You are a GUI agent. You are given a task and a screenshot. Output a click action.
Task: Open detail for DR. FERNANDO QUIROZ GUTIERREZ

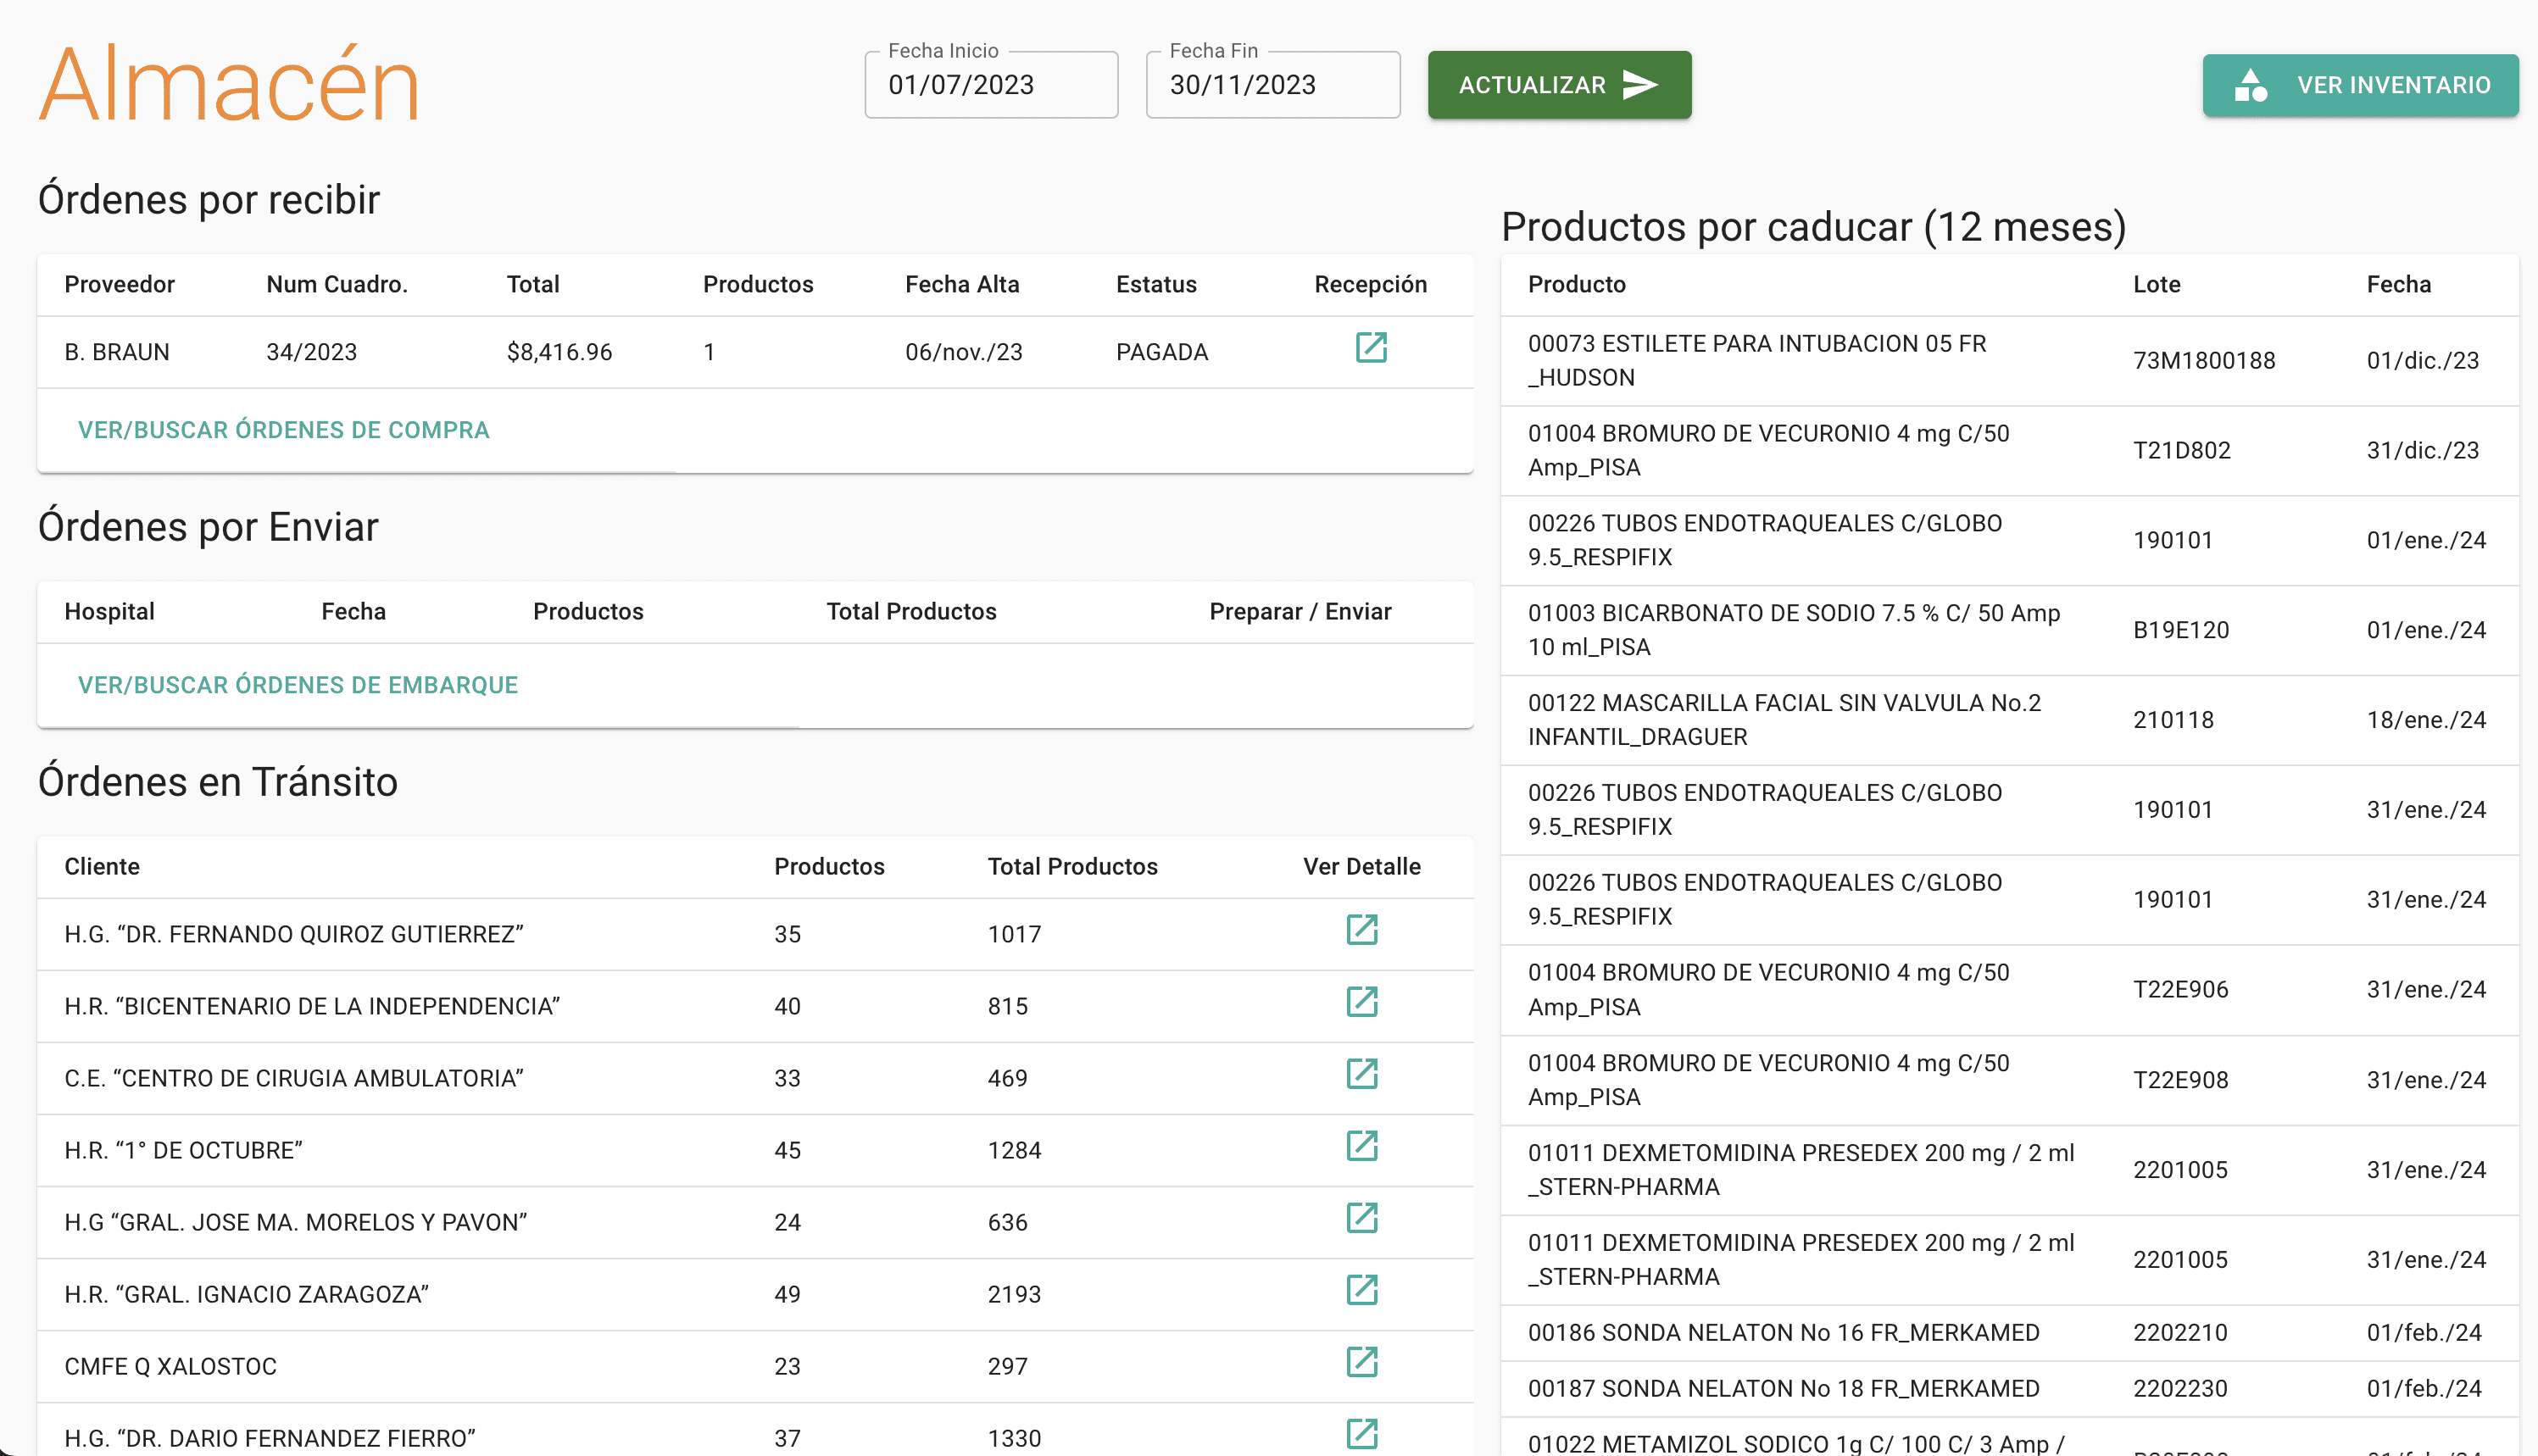(1361, 929)
